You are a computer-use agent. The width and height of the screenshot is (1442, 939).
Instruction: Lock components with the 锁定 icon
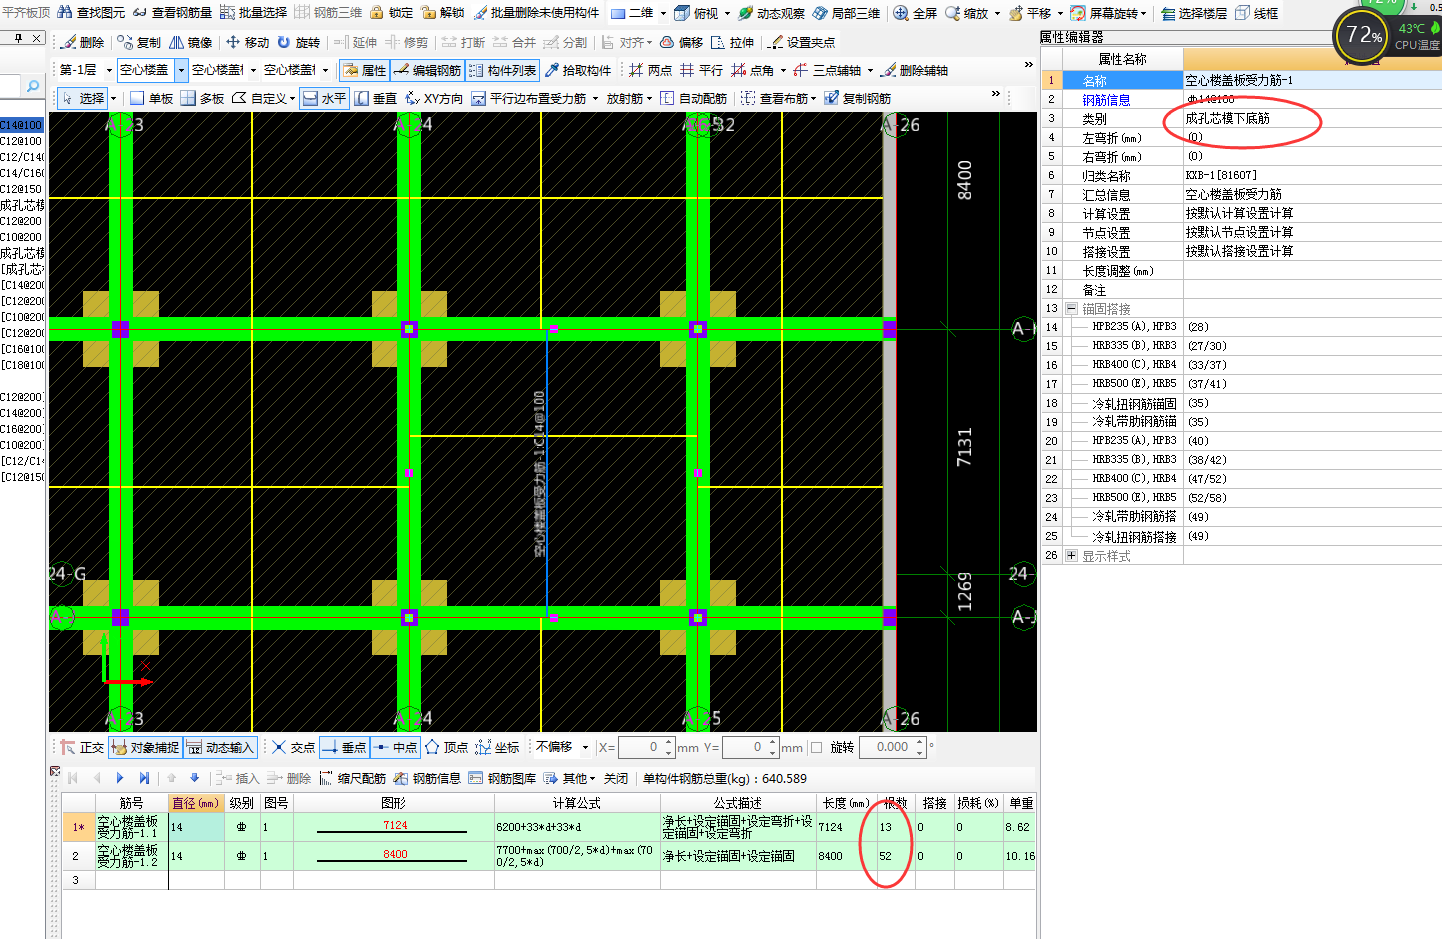tap(391, 13)
